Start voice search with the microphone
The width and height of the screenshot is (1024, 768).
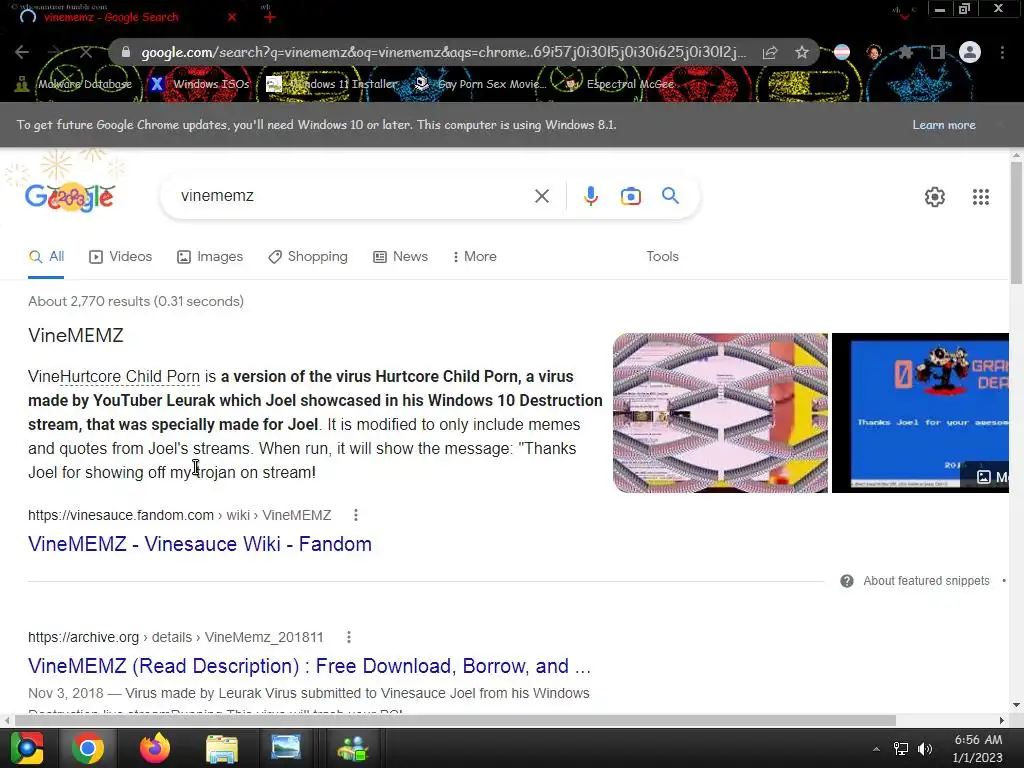click(590, 196)
